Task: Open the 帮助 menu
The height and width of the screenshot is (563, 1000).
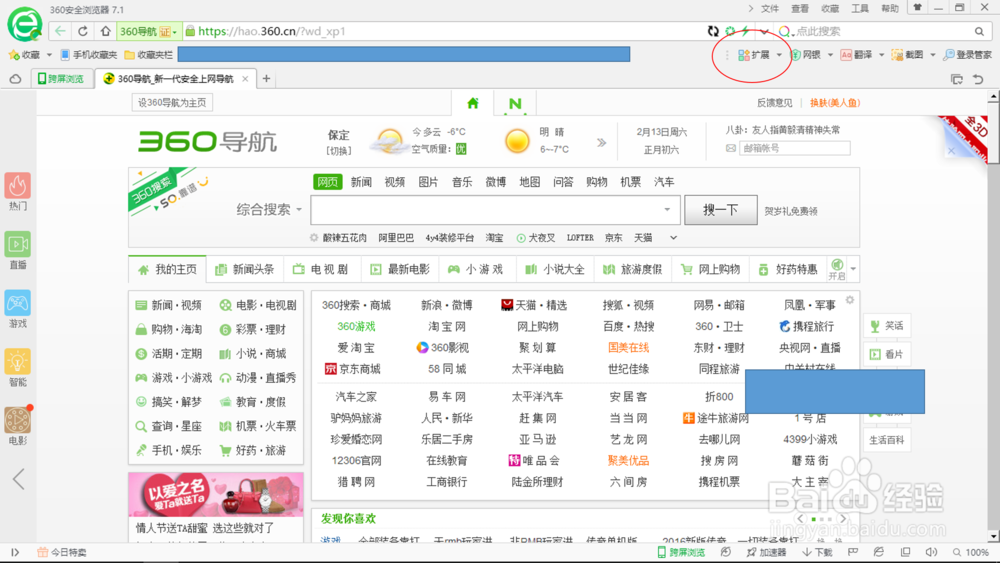Action: [x=890, y=8]
